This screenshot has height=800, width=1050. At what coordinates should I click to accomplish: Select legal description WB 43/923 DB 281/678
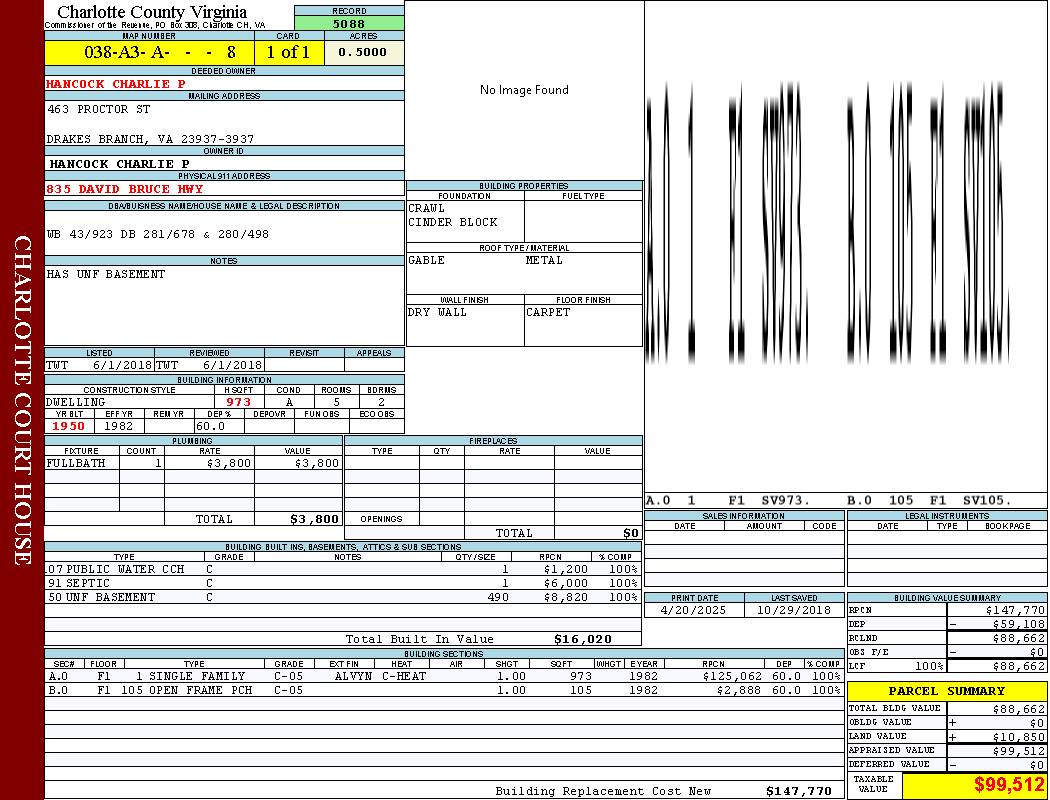tap(157, 234)
